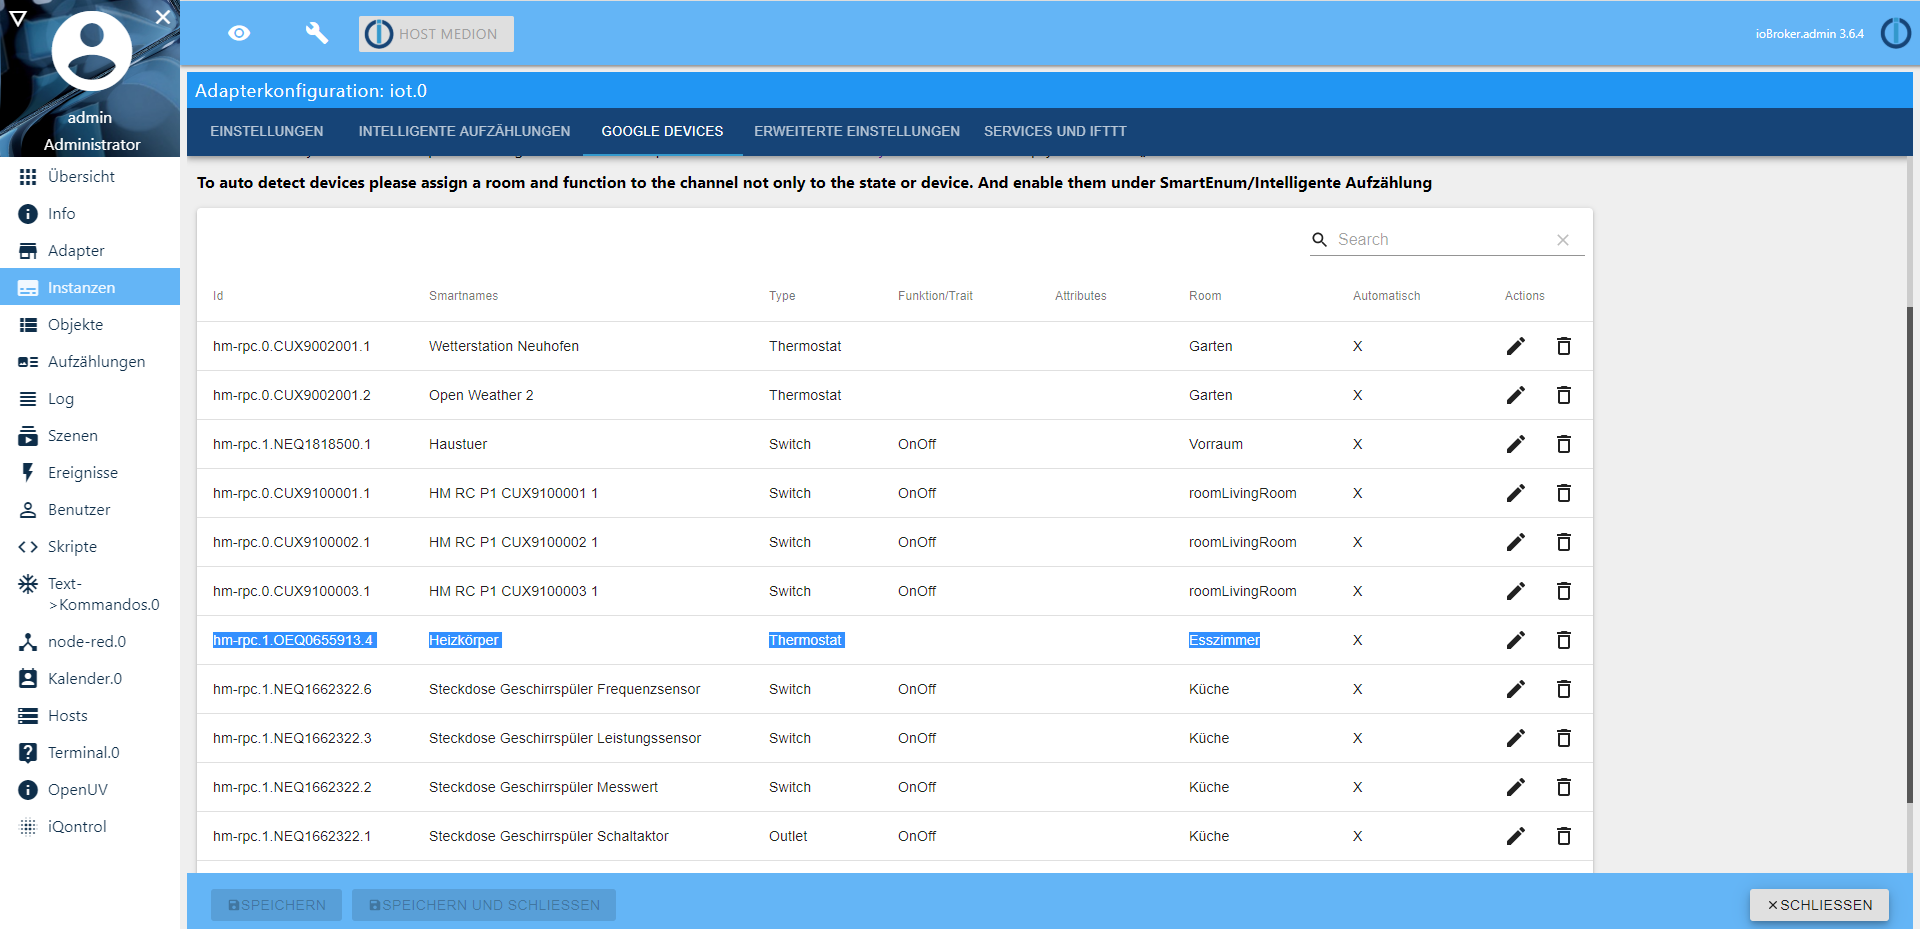Delete the HM RC P1 CUX9100001 device

[1564, 493]
